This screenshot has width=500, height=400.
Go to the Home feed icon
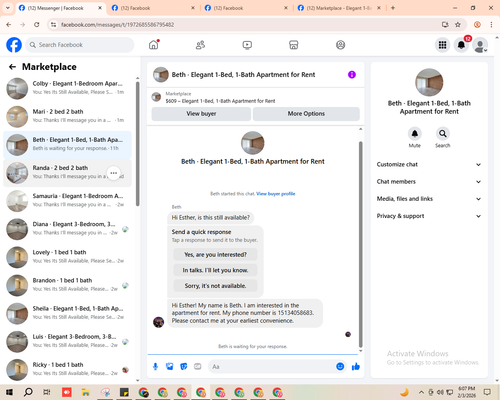tap(154, 45)
